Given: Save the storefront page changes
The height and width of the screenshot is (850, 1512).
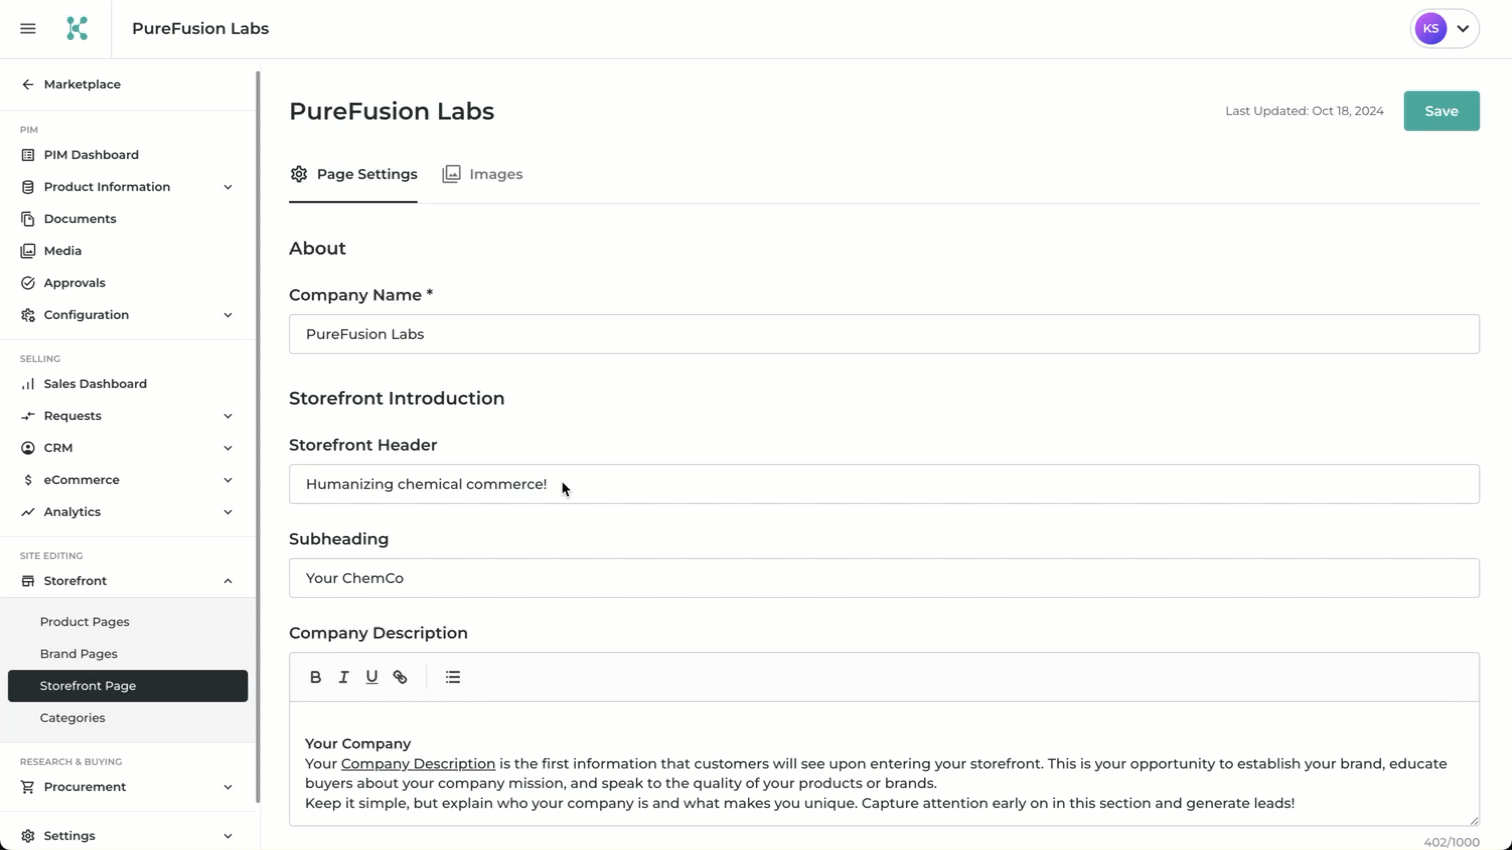Looking at the screenshot, I should (x=1441, y=111).
